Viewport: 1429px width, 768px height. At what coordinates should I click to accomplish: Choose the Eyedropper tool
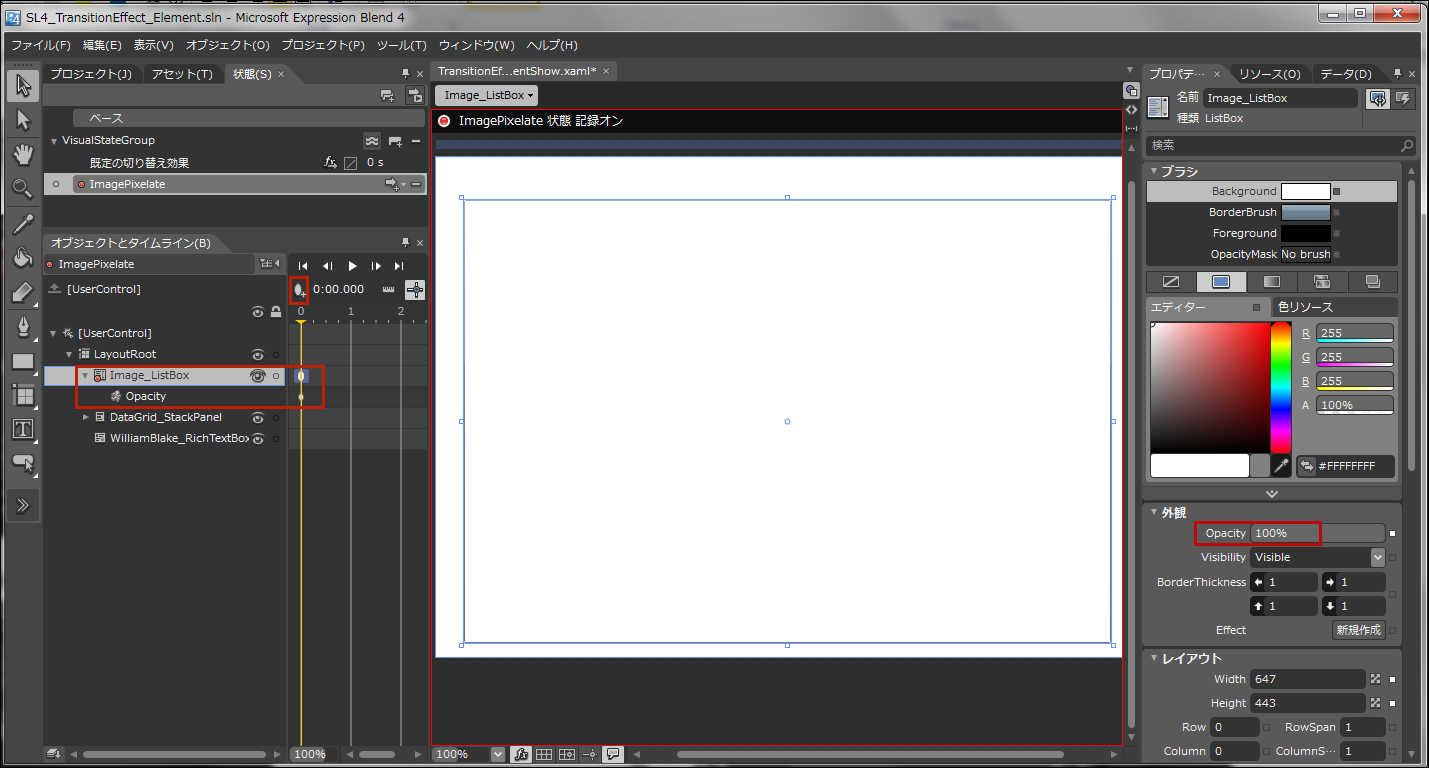[x=23, y=224]
